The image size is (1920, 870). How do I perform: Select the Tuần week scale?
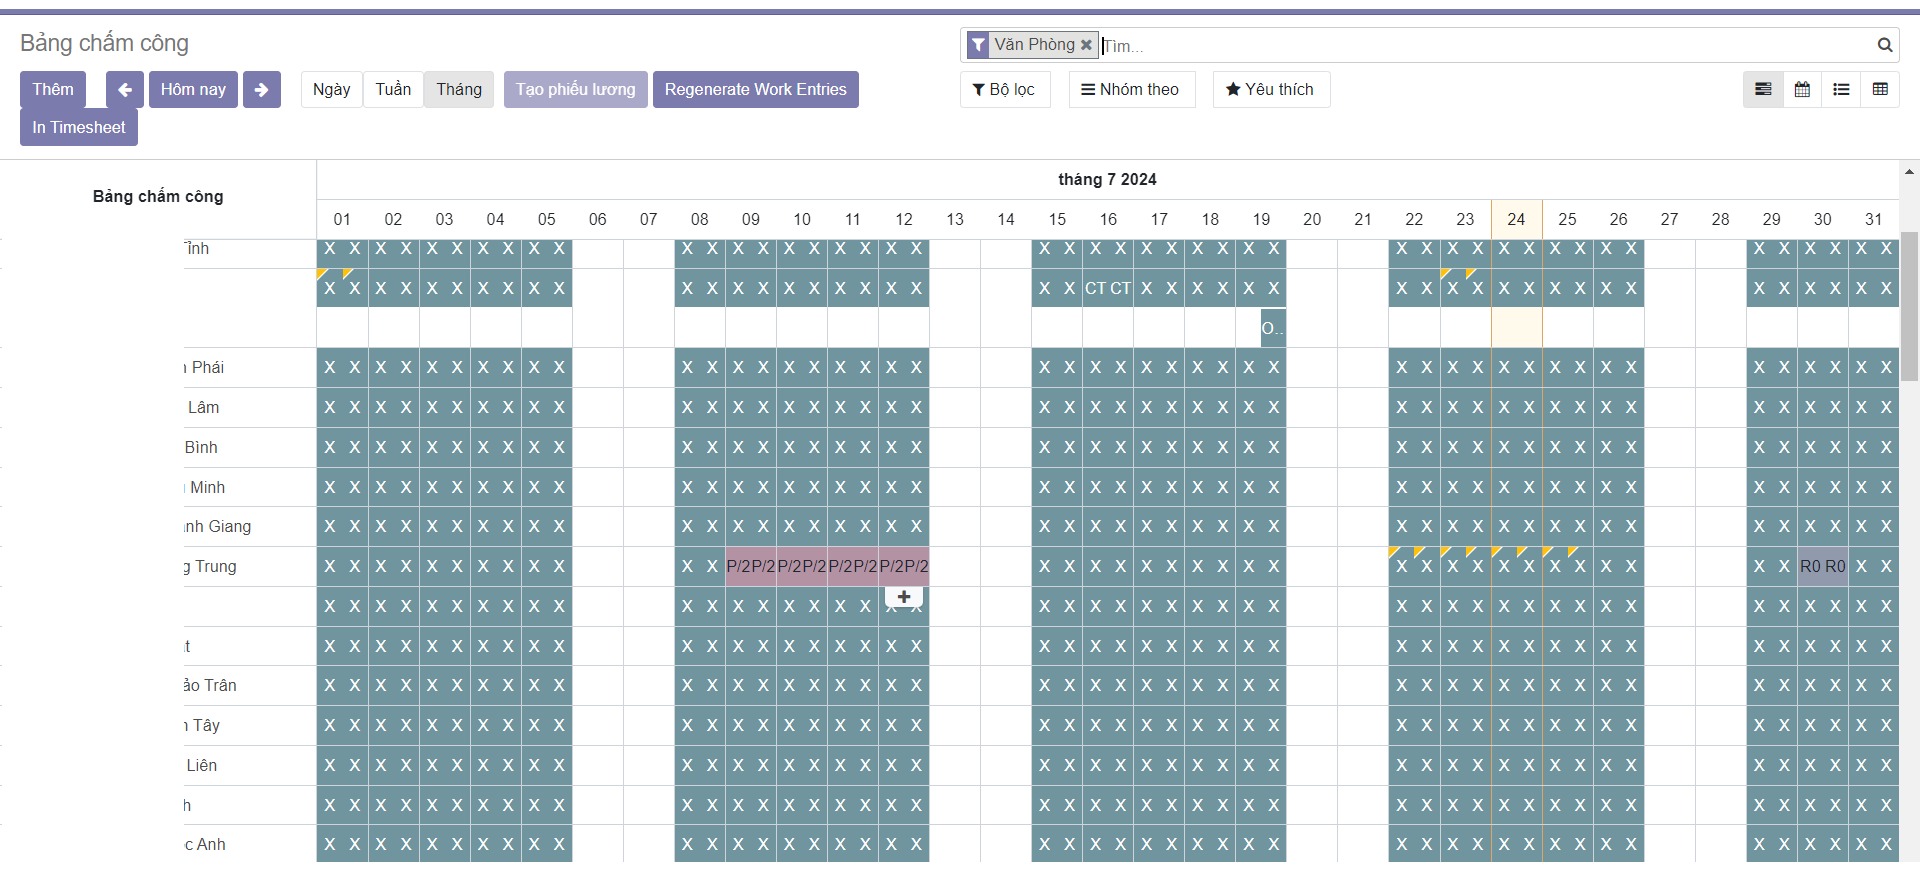pos(393,90)
